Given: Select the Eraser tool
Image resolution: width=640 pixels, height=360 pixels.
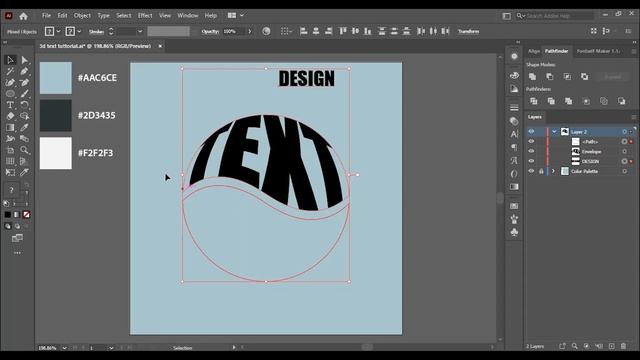Looking at the screenshot, I should pyautogui.click(x=10, y=116).
